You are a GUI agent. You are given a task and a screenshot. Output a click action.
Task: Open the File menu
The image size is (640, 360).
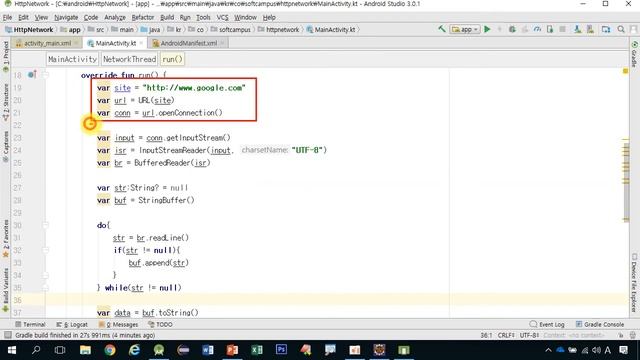pyautogui.click(x=7, y=18)
